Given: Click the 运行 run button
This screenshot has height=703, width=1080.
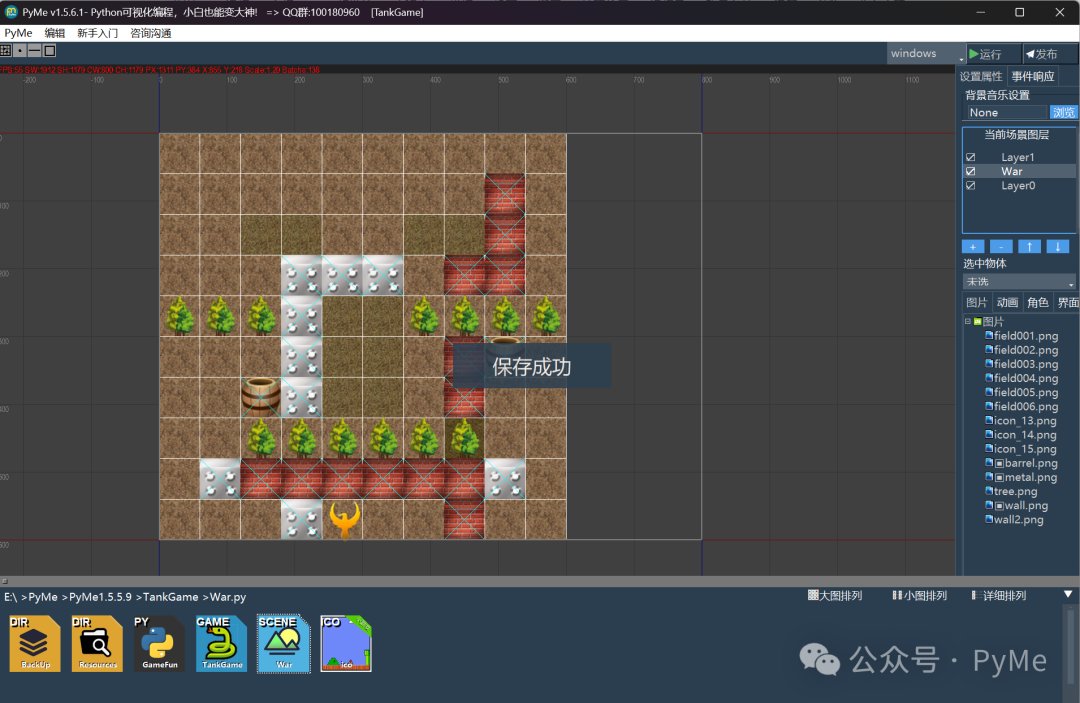Looking at the screenshot, I should pyautogui.click(x=993, y=54).
